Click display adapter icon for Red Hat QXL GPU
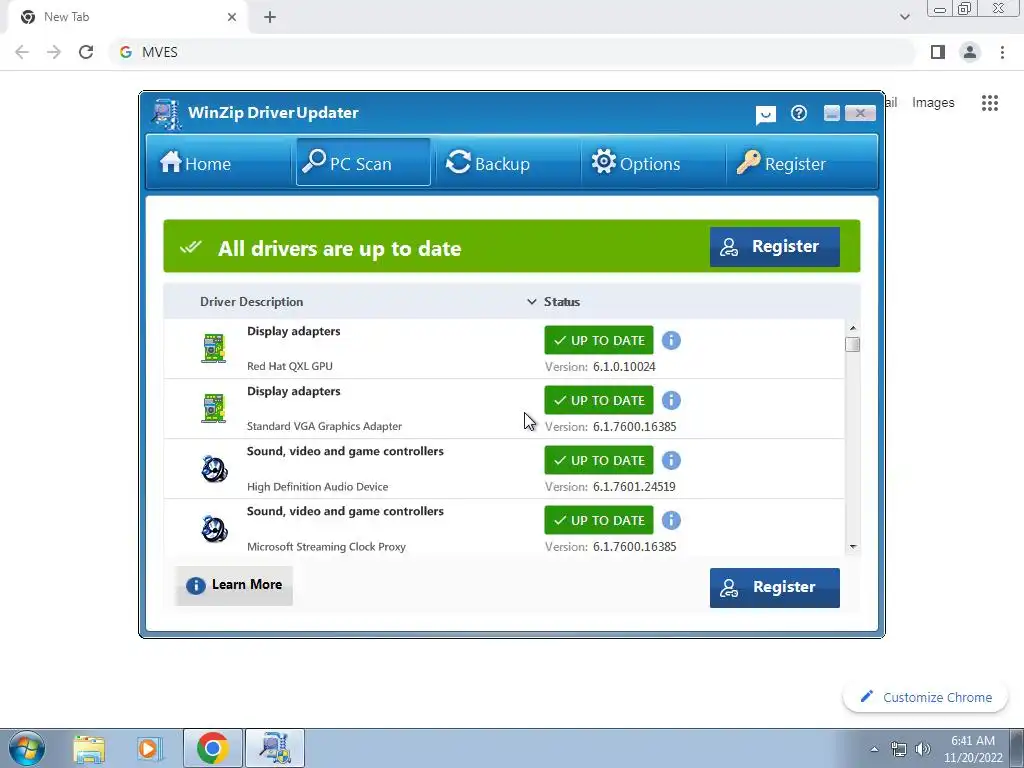 [214, 348]
